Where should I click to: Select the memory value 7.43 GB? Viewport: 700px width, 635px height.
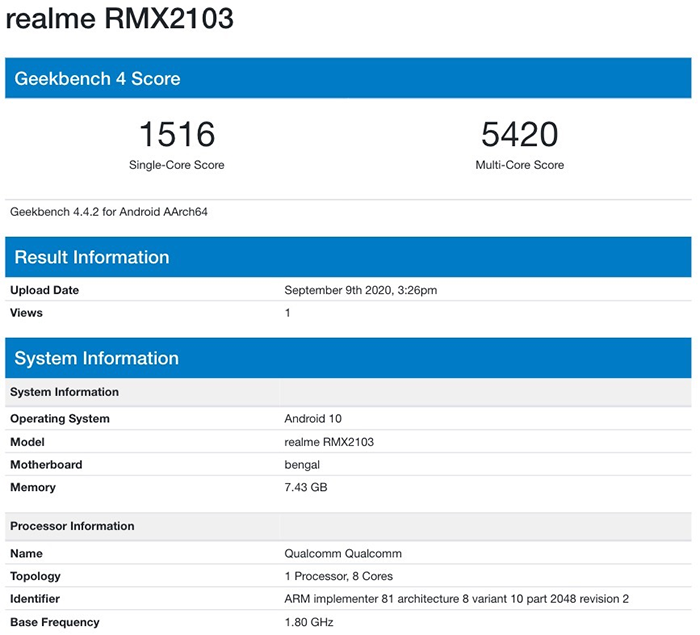[306, 487]
